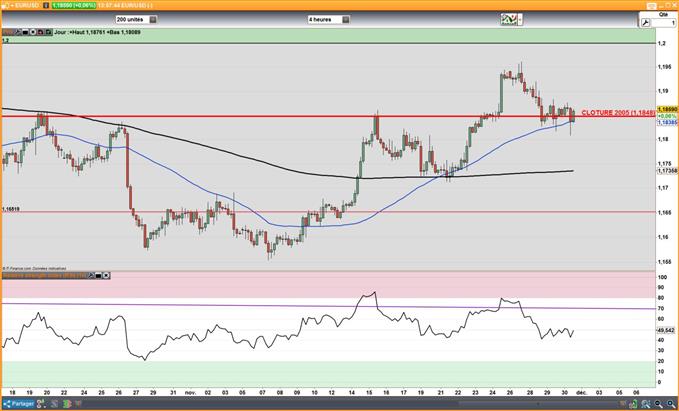Click the 49,542 RSI value label

(x=666, y=330)
